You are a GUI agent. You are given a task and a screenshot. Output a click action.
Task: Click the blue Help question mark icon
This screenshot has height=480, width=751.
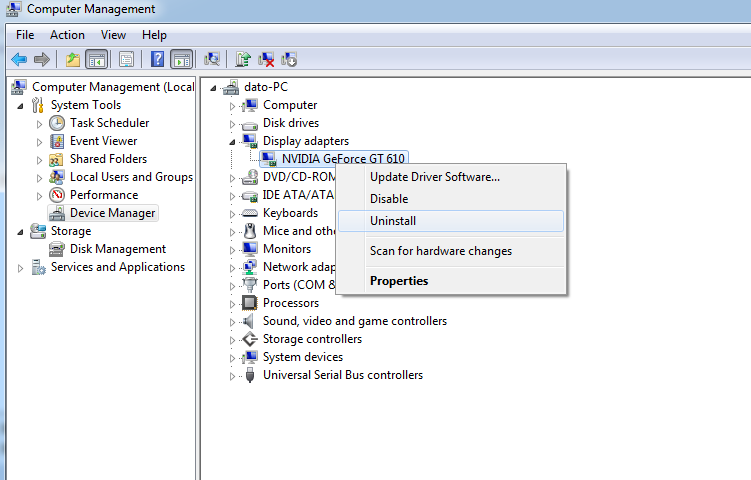coord(157,59)
